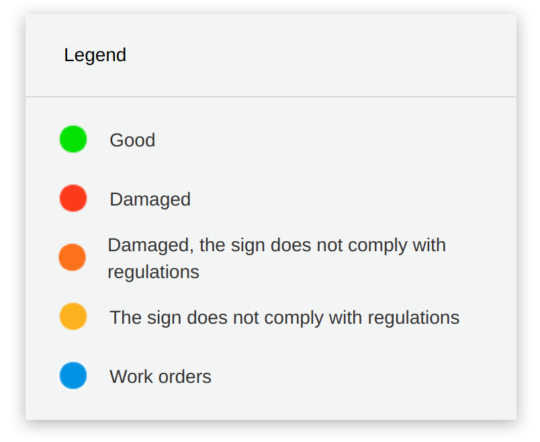Image resolution: width=540 pixels, height=442 pixels.
Task: Select the yellow non-compliant sign dot
Action: 73,316
